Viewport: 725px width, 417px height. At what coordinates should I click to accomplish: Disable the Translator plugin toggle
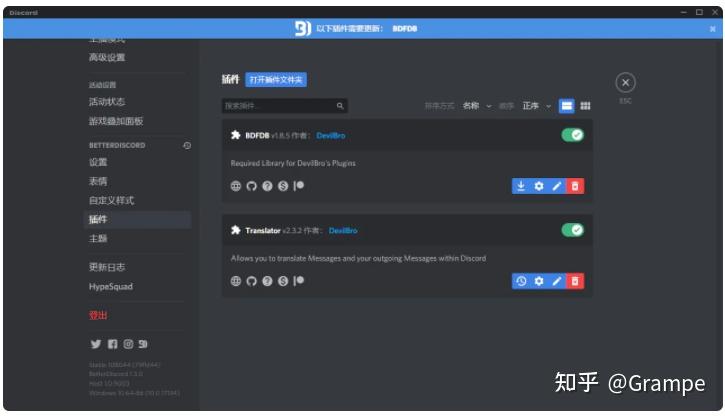572,230
